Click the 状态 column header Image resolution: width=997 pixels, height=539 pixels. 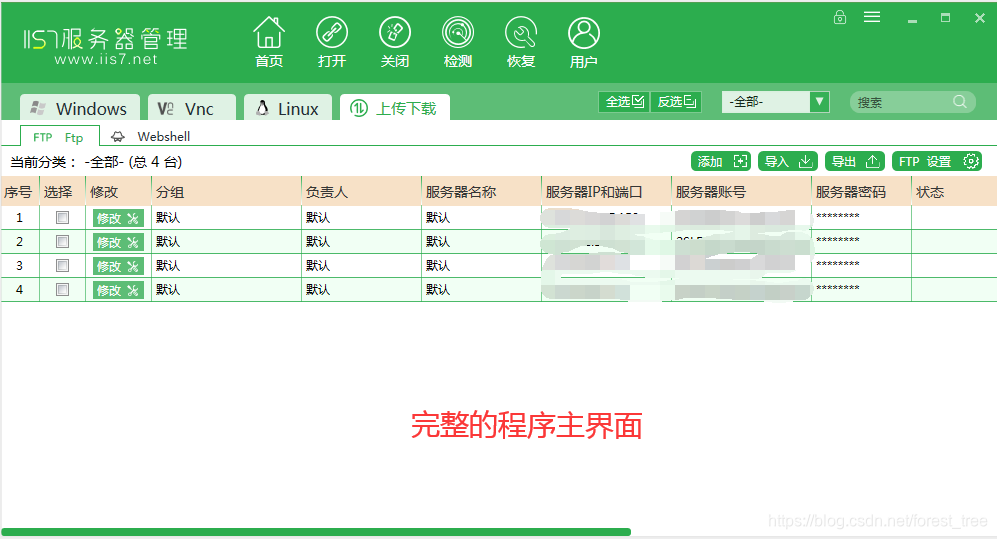[954, 191]
